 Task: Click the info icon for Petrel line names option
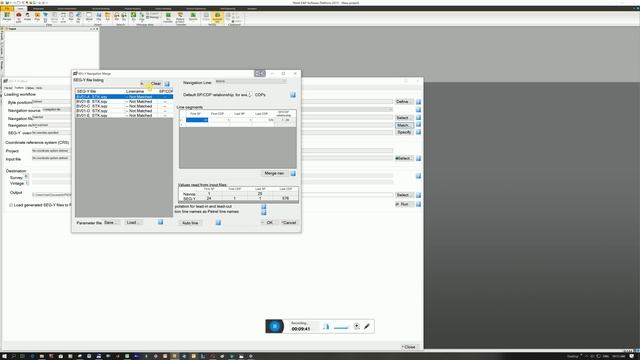click(x=263, y=212)
